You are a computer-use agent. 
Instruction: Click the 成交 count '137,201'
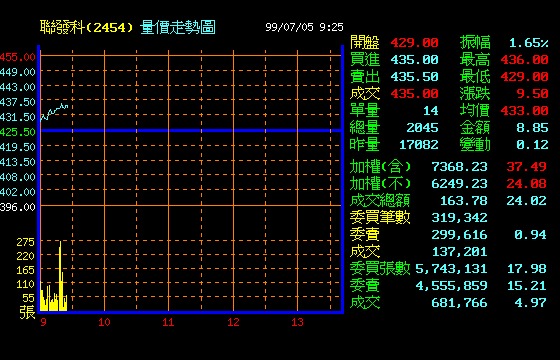459,252
